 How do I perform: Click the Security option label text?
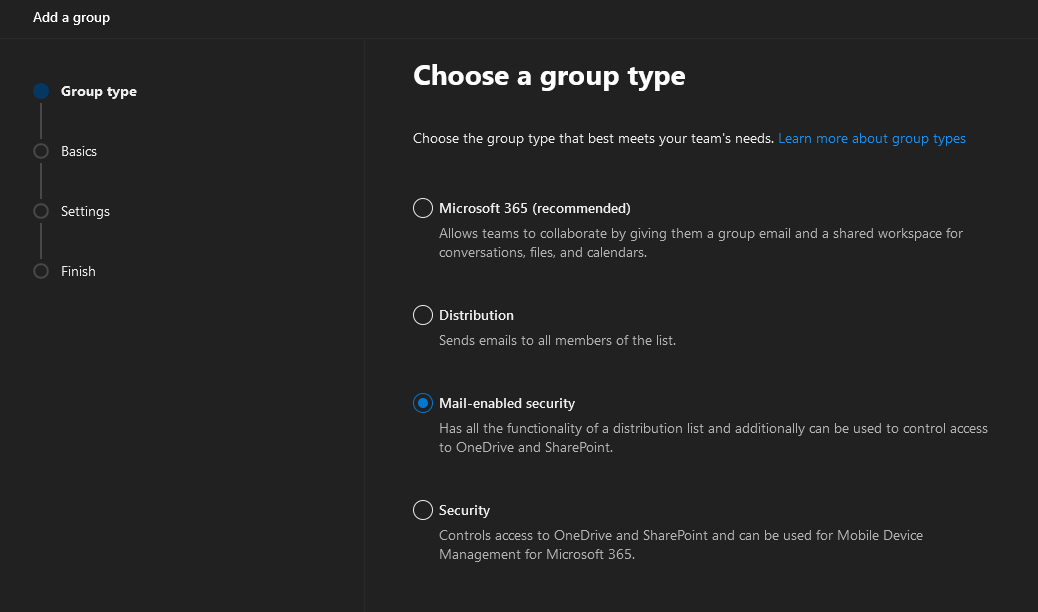(x=464, y=510)
